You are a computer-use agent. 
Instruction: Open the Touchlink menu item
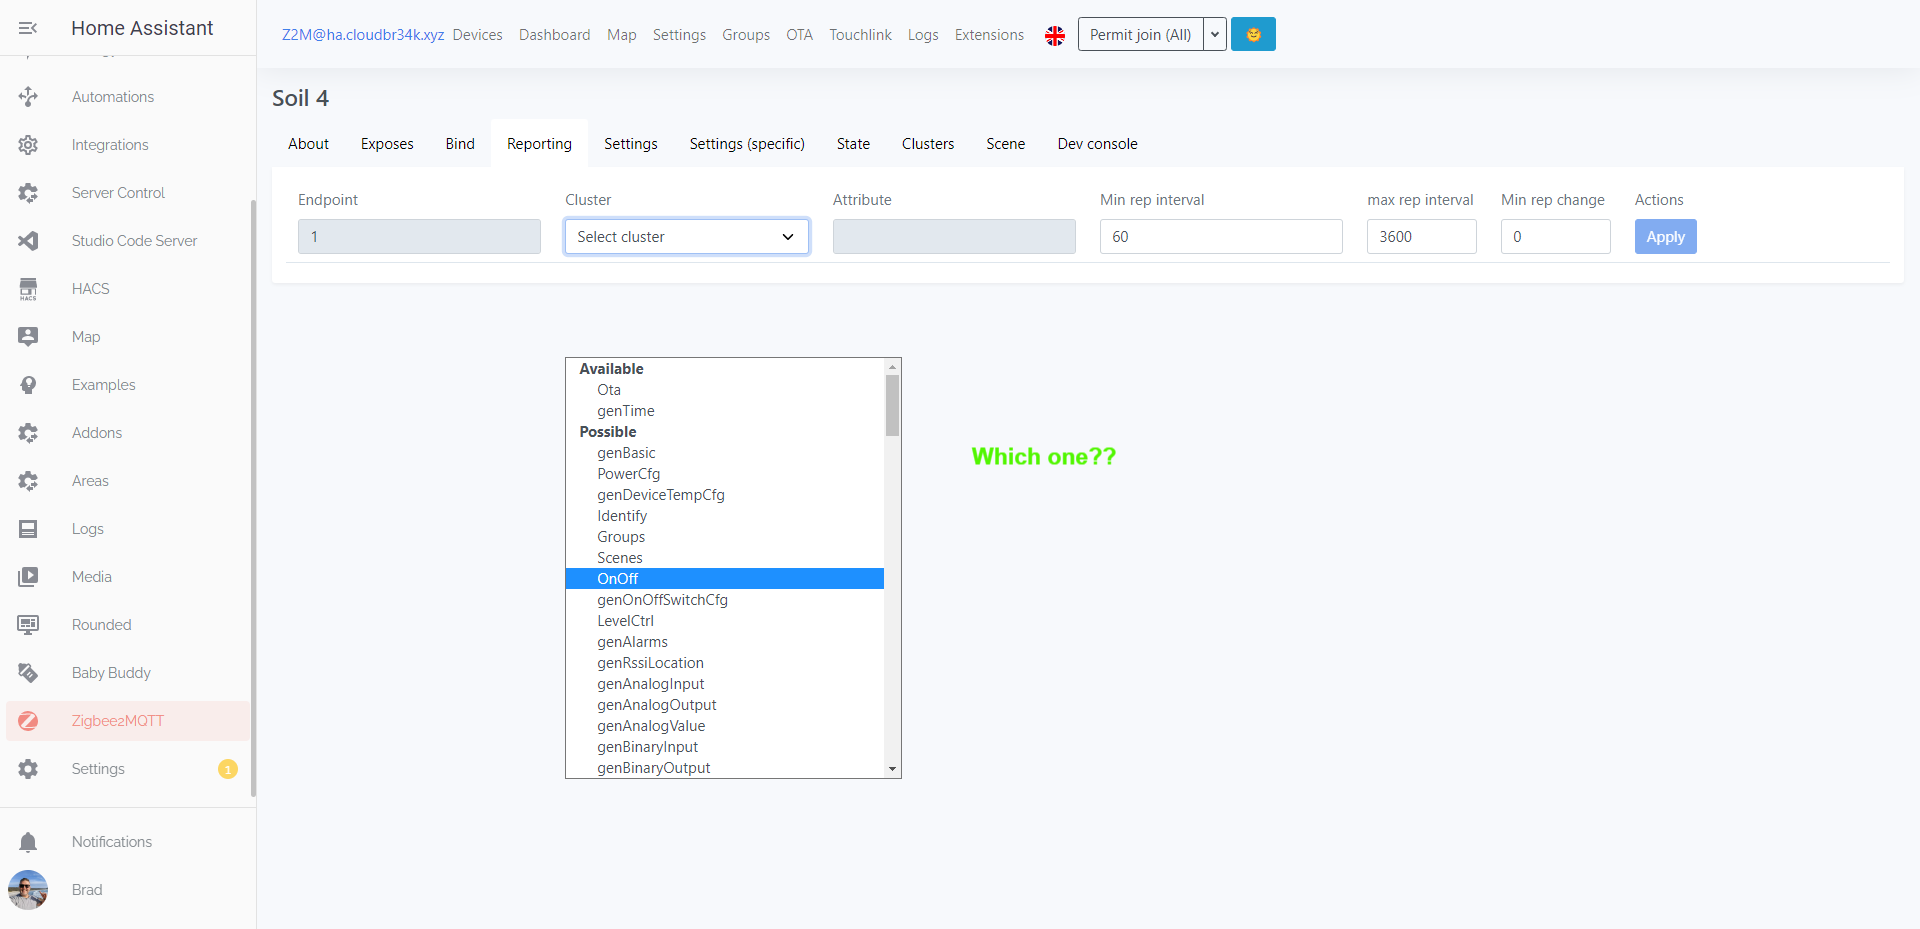point(860,34)
